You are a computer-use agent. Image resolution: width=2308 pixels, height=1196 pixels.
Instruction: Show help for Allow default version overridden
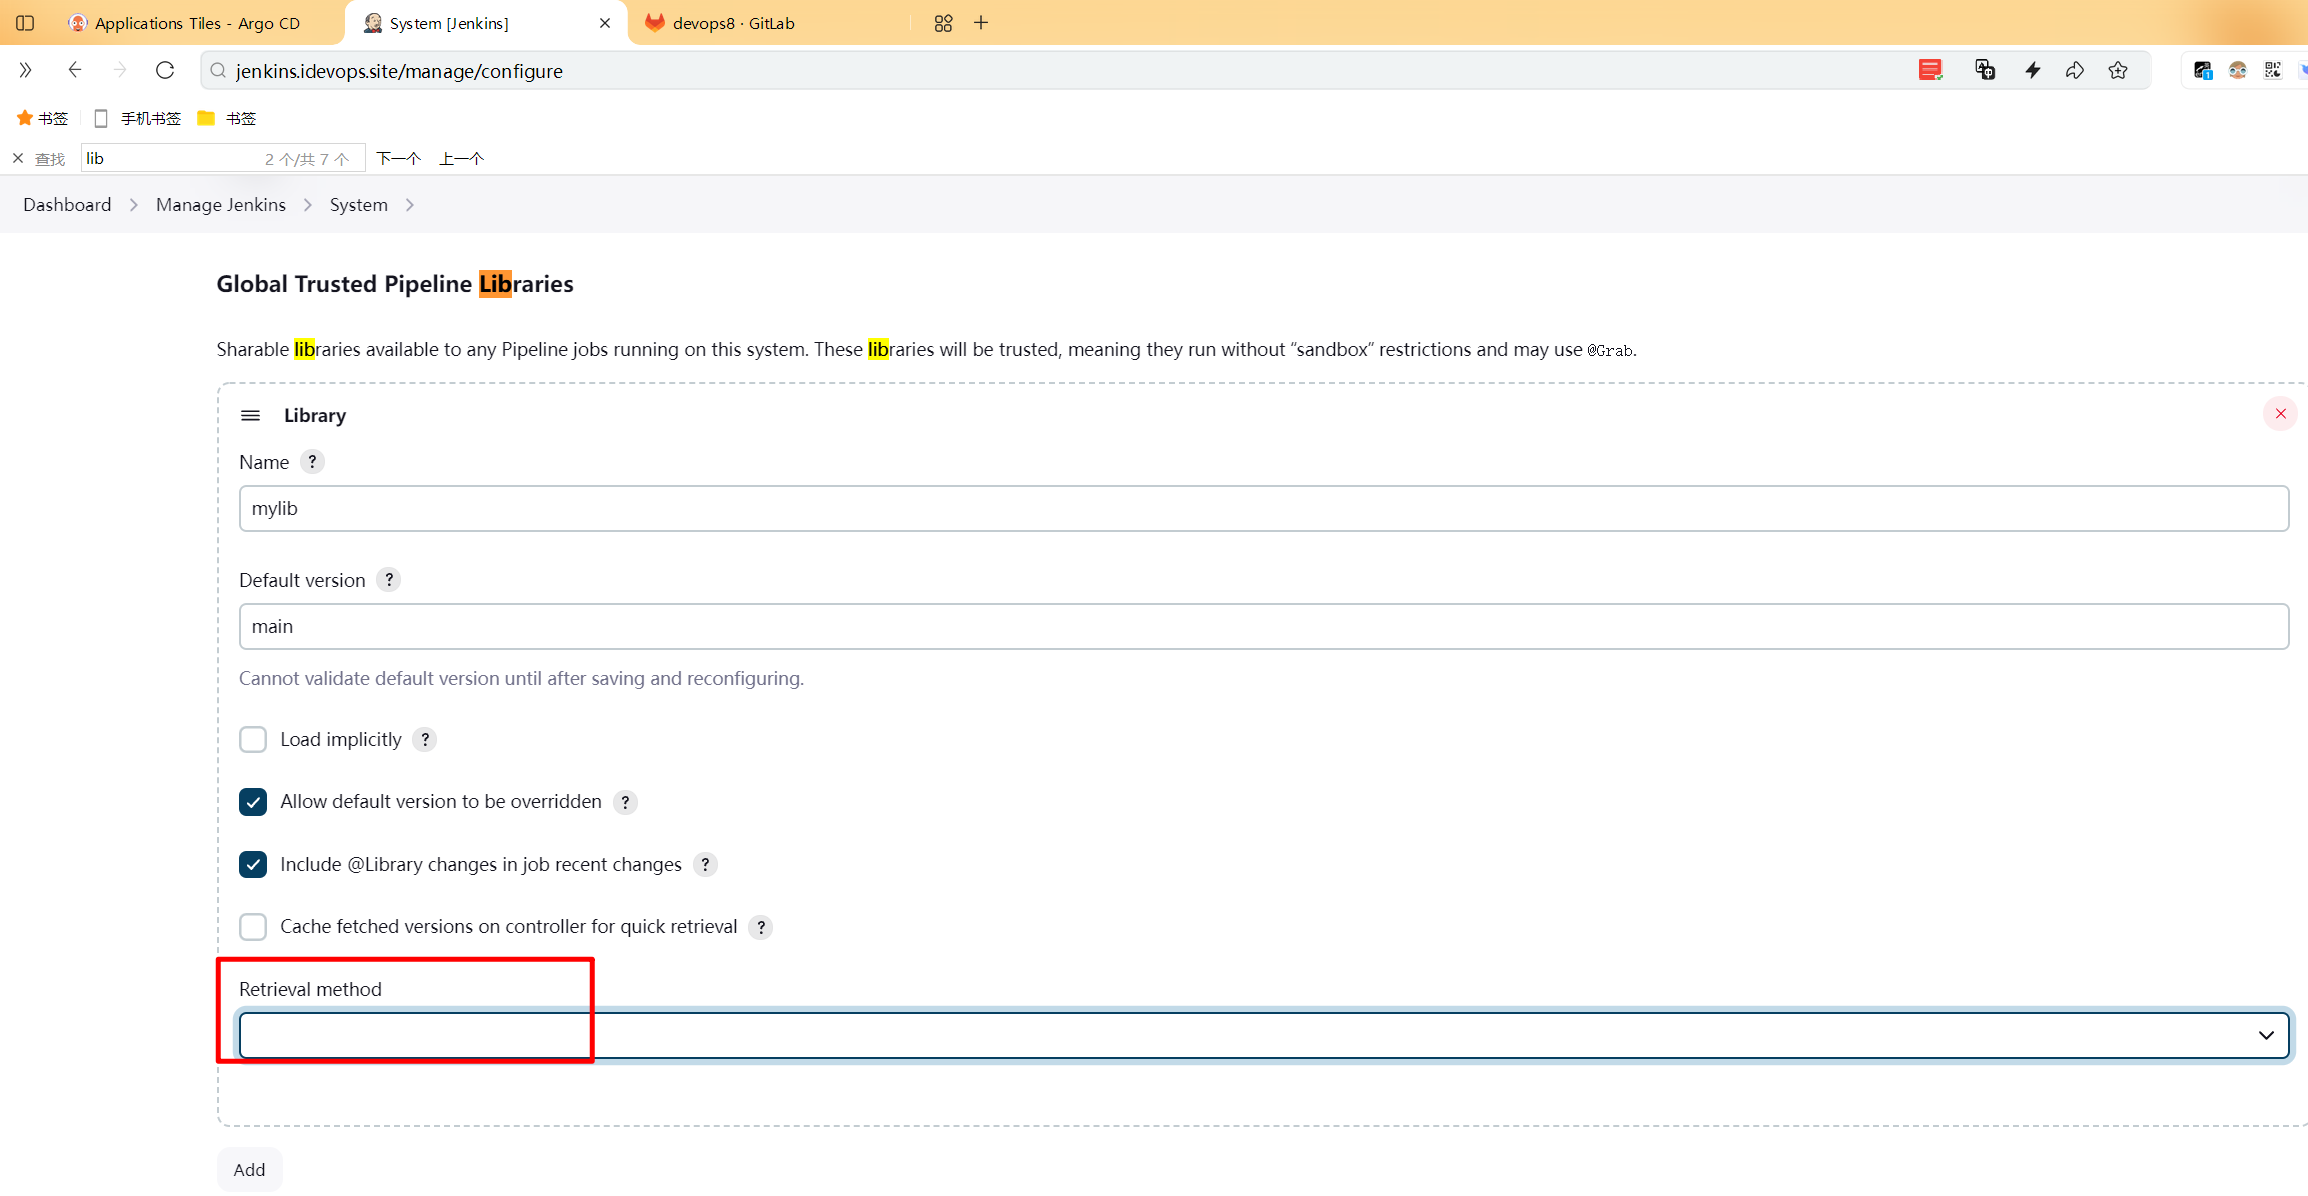[625, 802]
